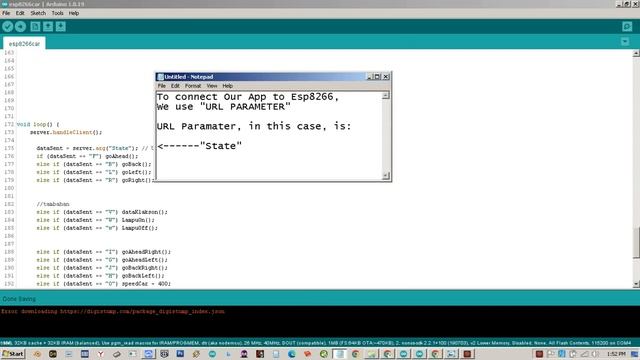640x360 pixels.
Task: Create a new sketch with the New icon
Action: [35, 27]
